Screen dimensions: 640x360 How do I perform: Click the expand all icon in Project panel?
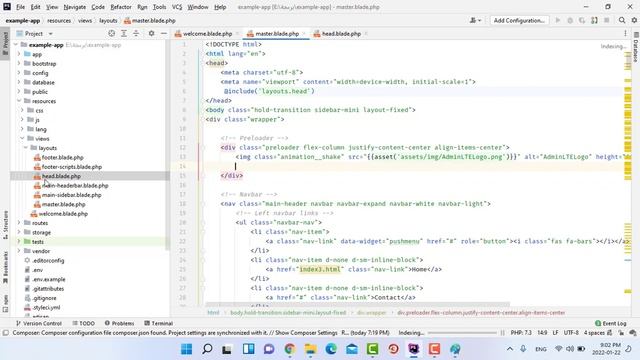pyautogui.click(x=124, y=33)
